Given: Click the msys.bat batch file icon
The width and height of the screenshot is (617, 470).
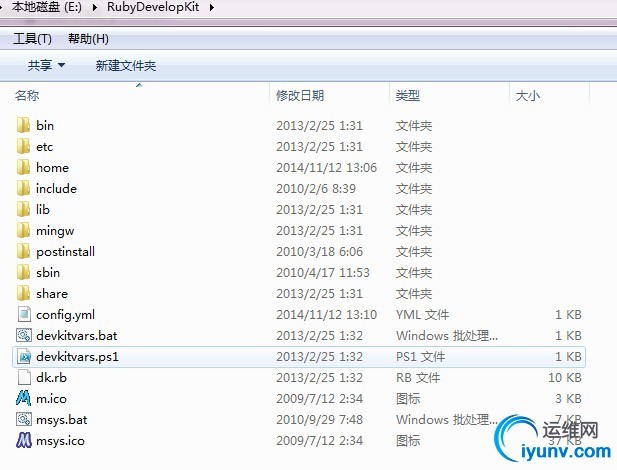Looking at the screenshot, I should click(24, 419).
